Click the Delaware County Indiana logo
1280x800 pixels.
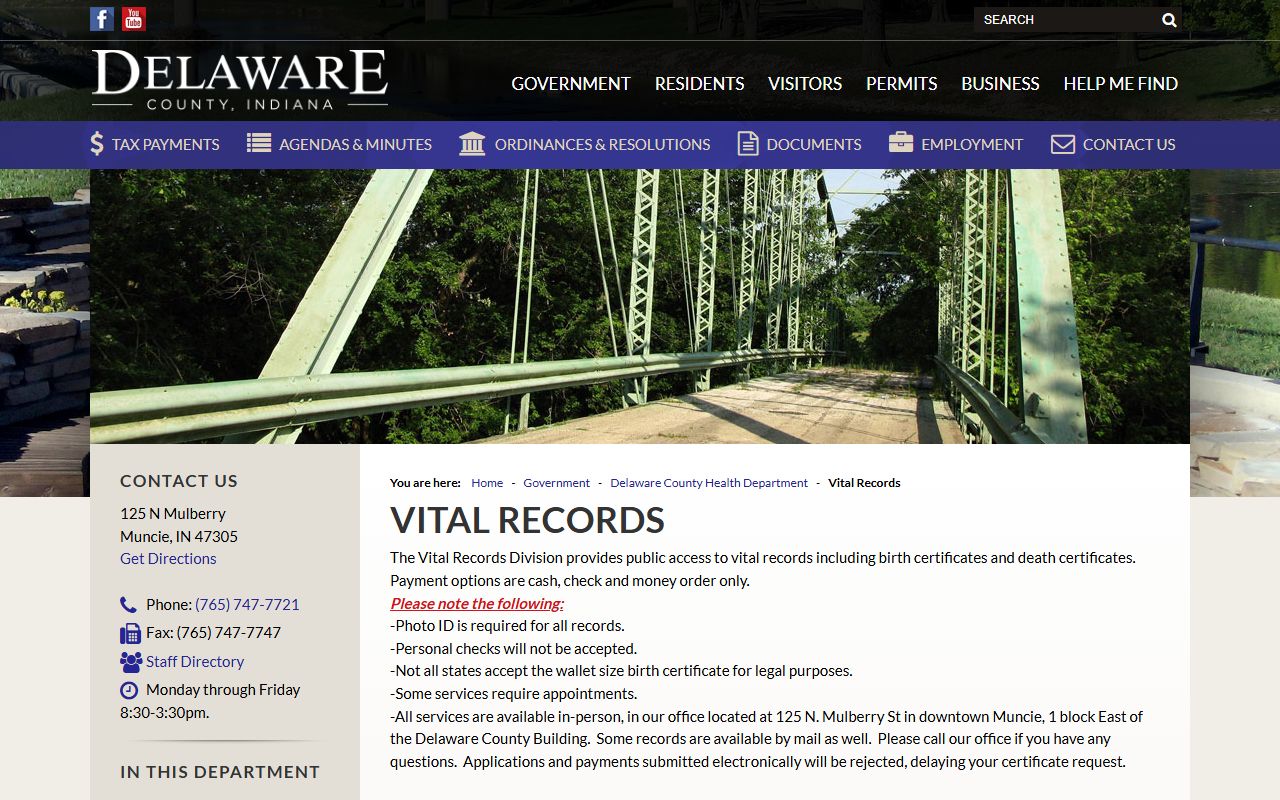(240, 80)
